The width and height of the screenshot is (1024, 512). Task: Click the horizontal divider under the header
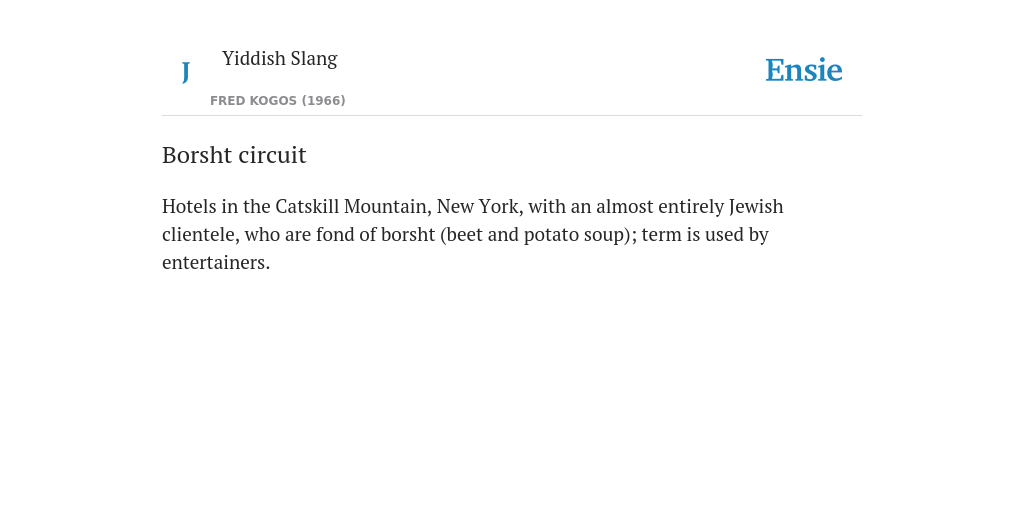coord(512,116)
